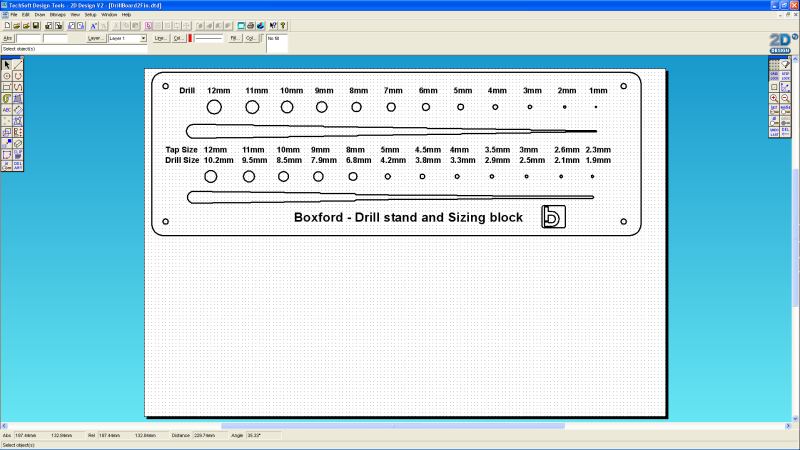The height and width of the screenshot is (450, 800).
Task: Select the S-shaped curve path tool
Action: (18, 87)
